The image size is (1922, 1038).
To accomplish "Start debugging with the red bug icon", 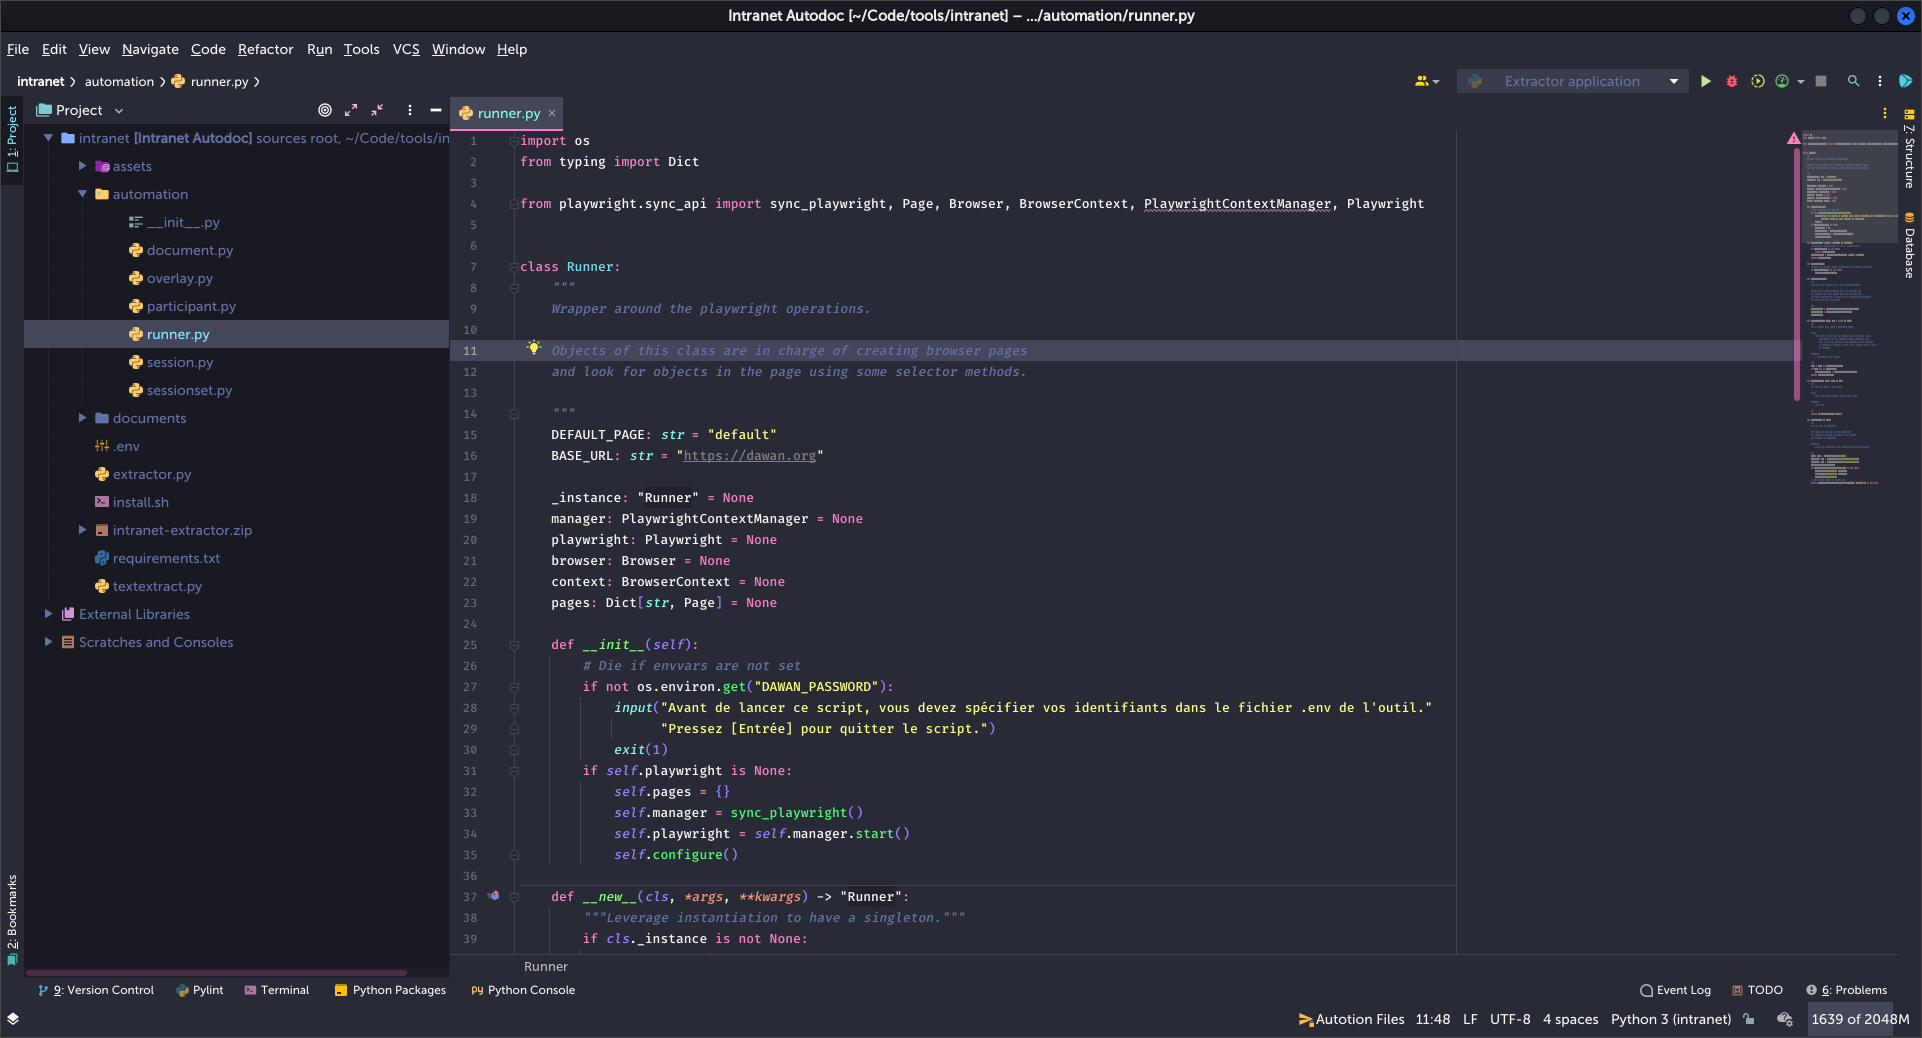I will point(1732,81).
